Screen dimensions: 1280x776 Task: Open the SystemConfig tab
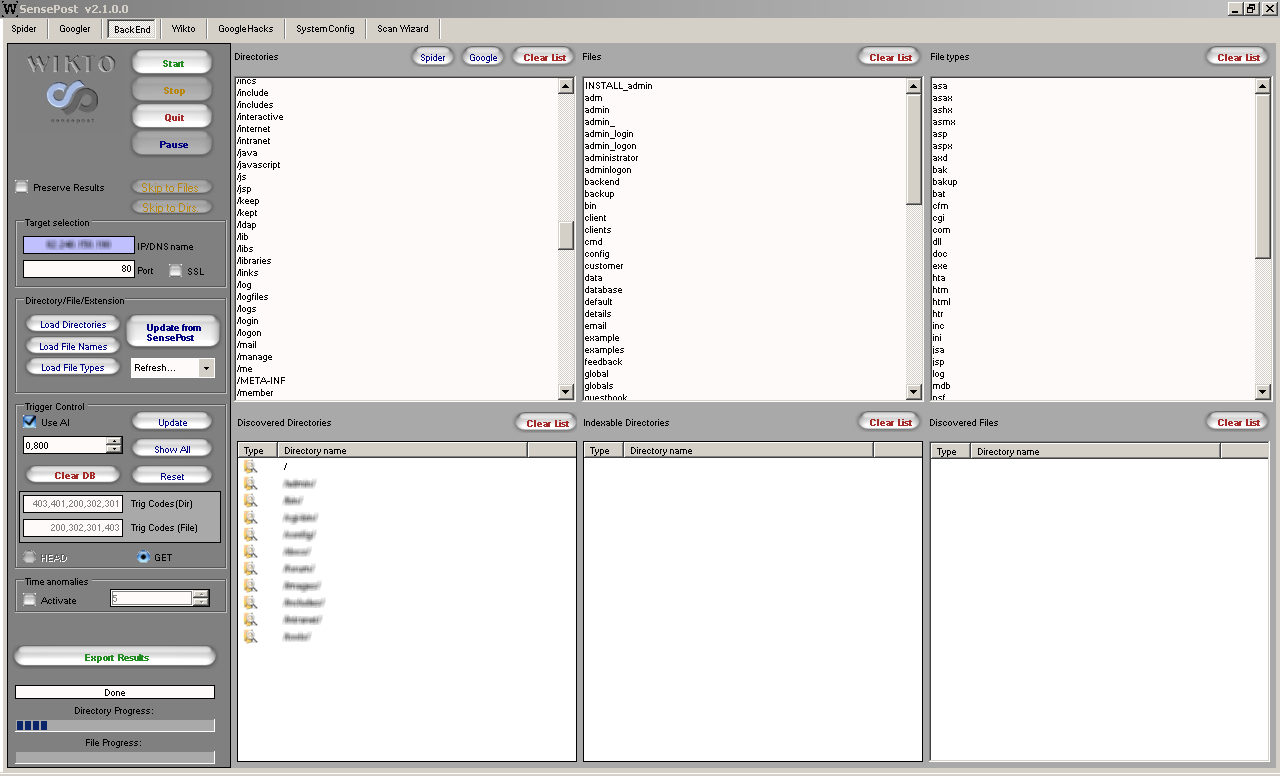(325, 29)
